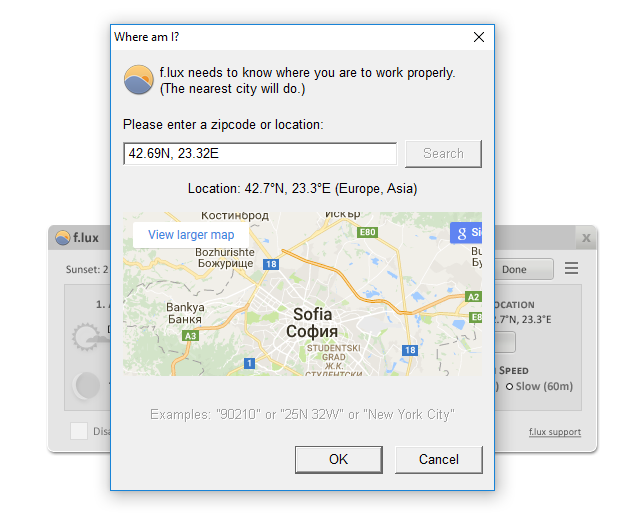Click road marker 1 on the map
Viewport: 632px width, 528px height.
tap(249, 363)
